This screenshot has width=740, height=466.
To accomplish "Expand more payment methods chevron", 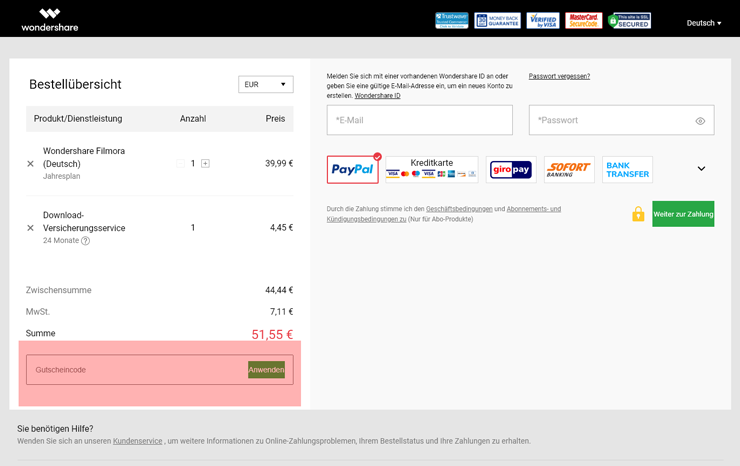I will tap(701, 169).
